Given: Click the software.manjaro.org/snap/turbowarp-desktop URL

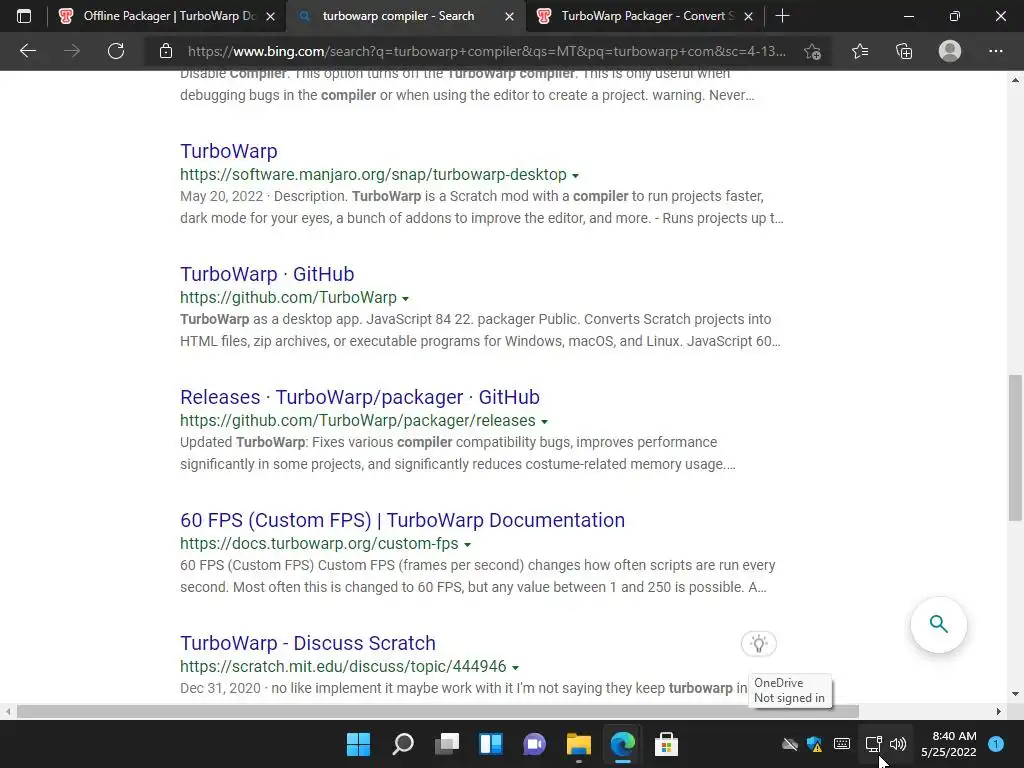Looking at the screenshot, I should (373, 174).
